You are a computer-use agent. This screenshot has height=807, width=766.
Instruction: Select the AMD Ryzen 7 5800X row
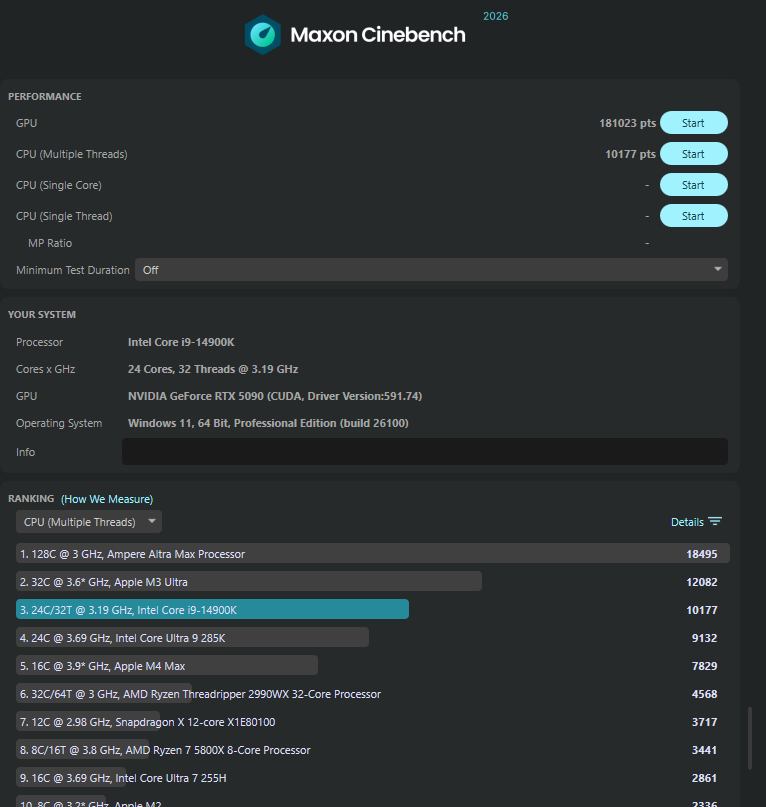373,750
